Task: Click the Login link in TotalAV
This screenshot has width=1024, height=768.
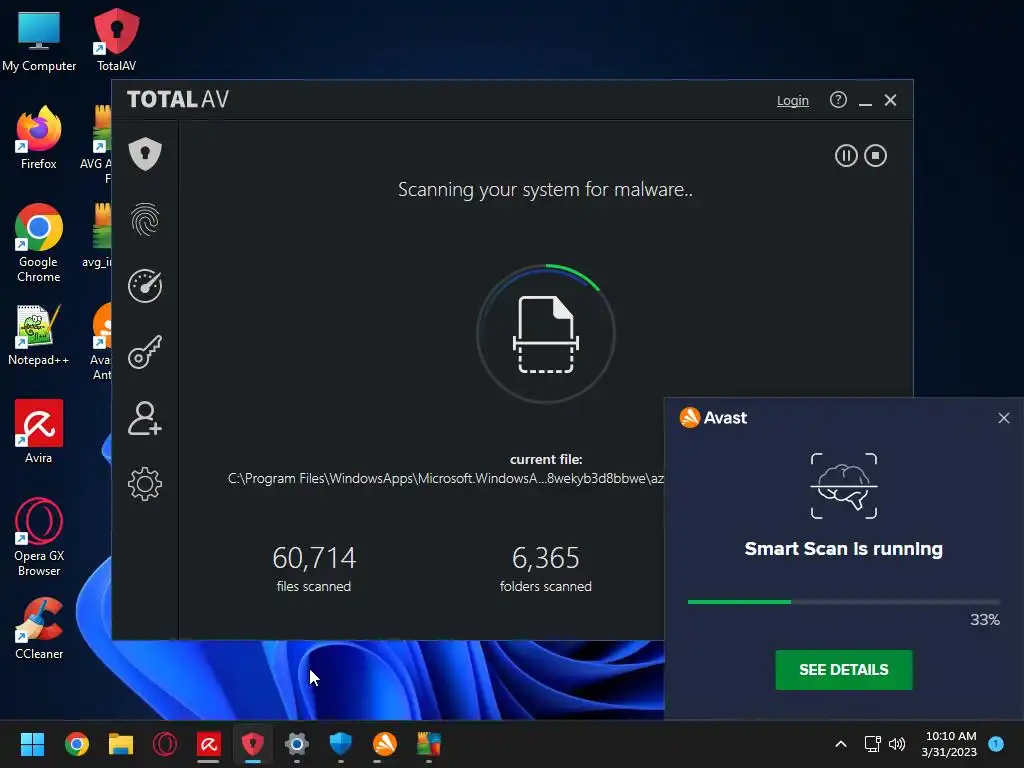Action: pyautogui.click(x=793, y=101)
